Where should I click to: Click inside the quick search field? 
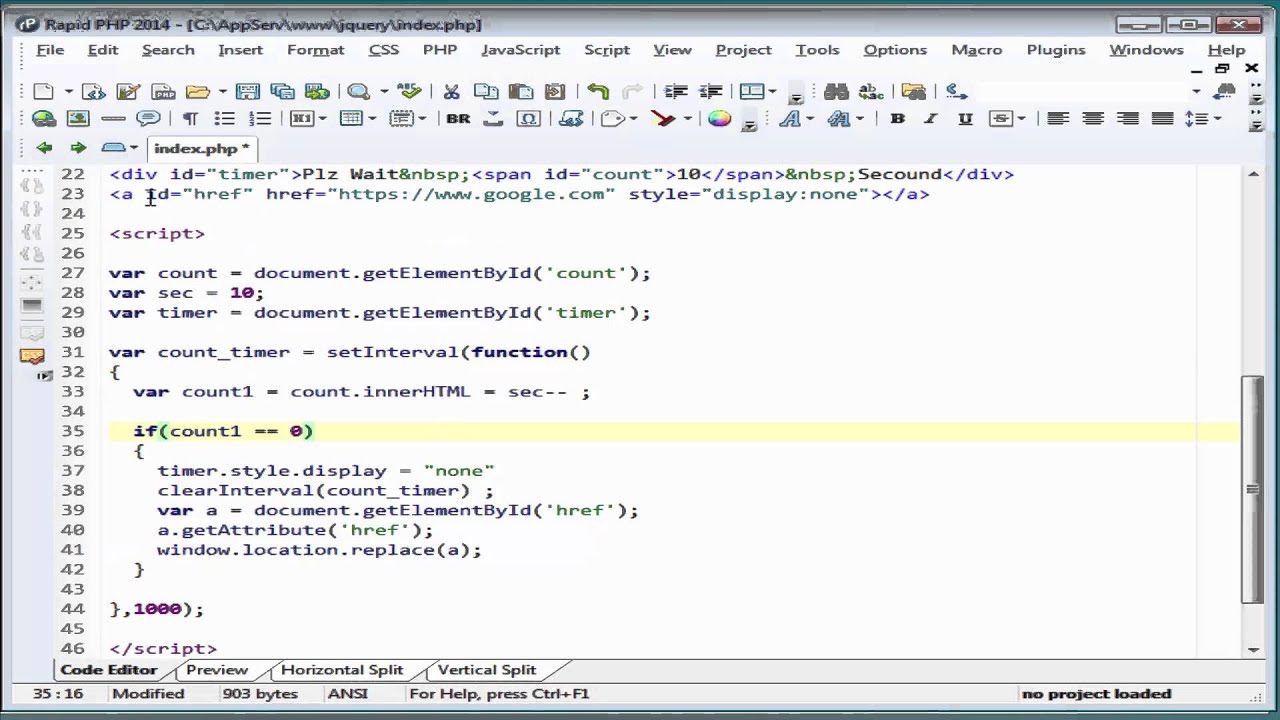point(1082,92)
